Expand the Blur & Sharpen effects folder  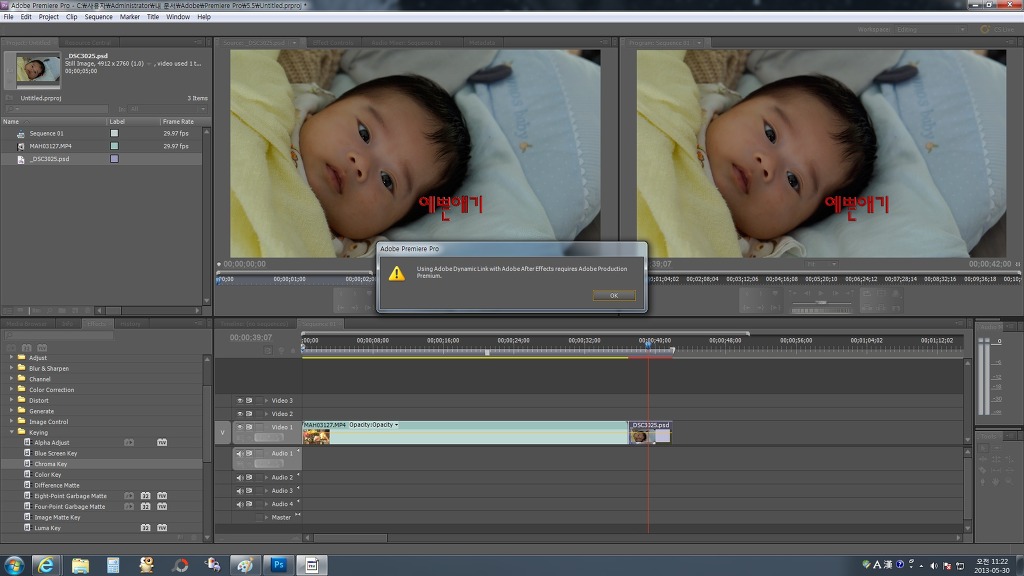pyautogui.click(x=12, y=368)
